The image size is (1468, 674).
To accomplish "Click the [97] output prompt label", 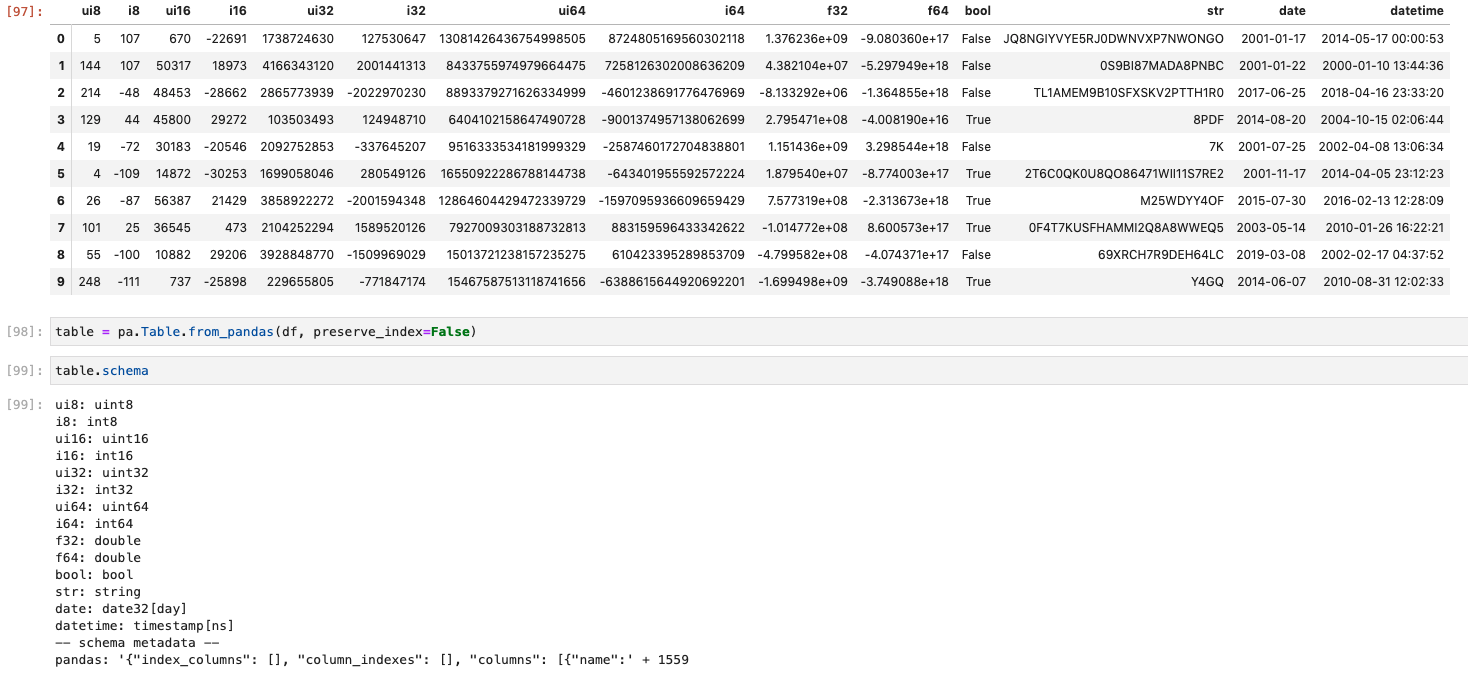I will (x=25, y=10).
